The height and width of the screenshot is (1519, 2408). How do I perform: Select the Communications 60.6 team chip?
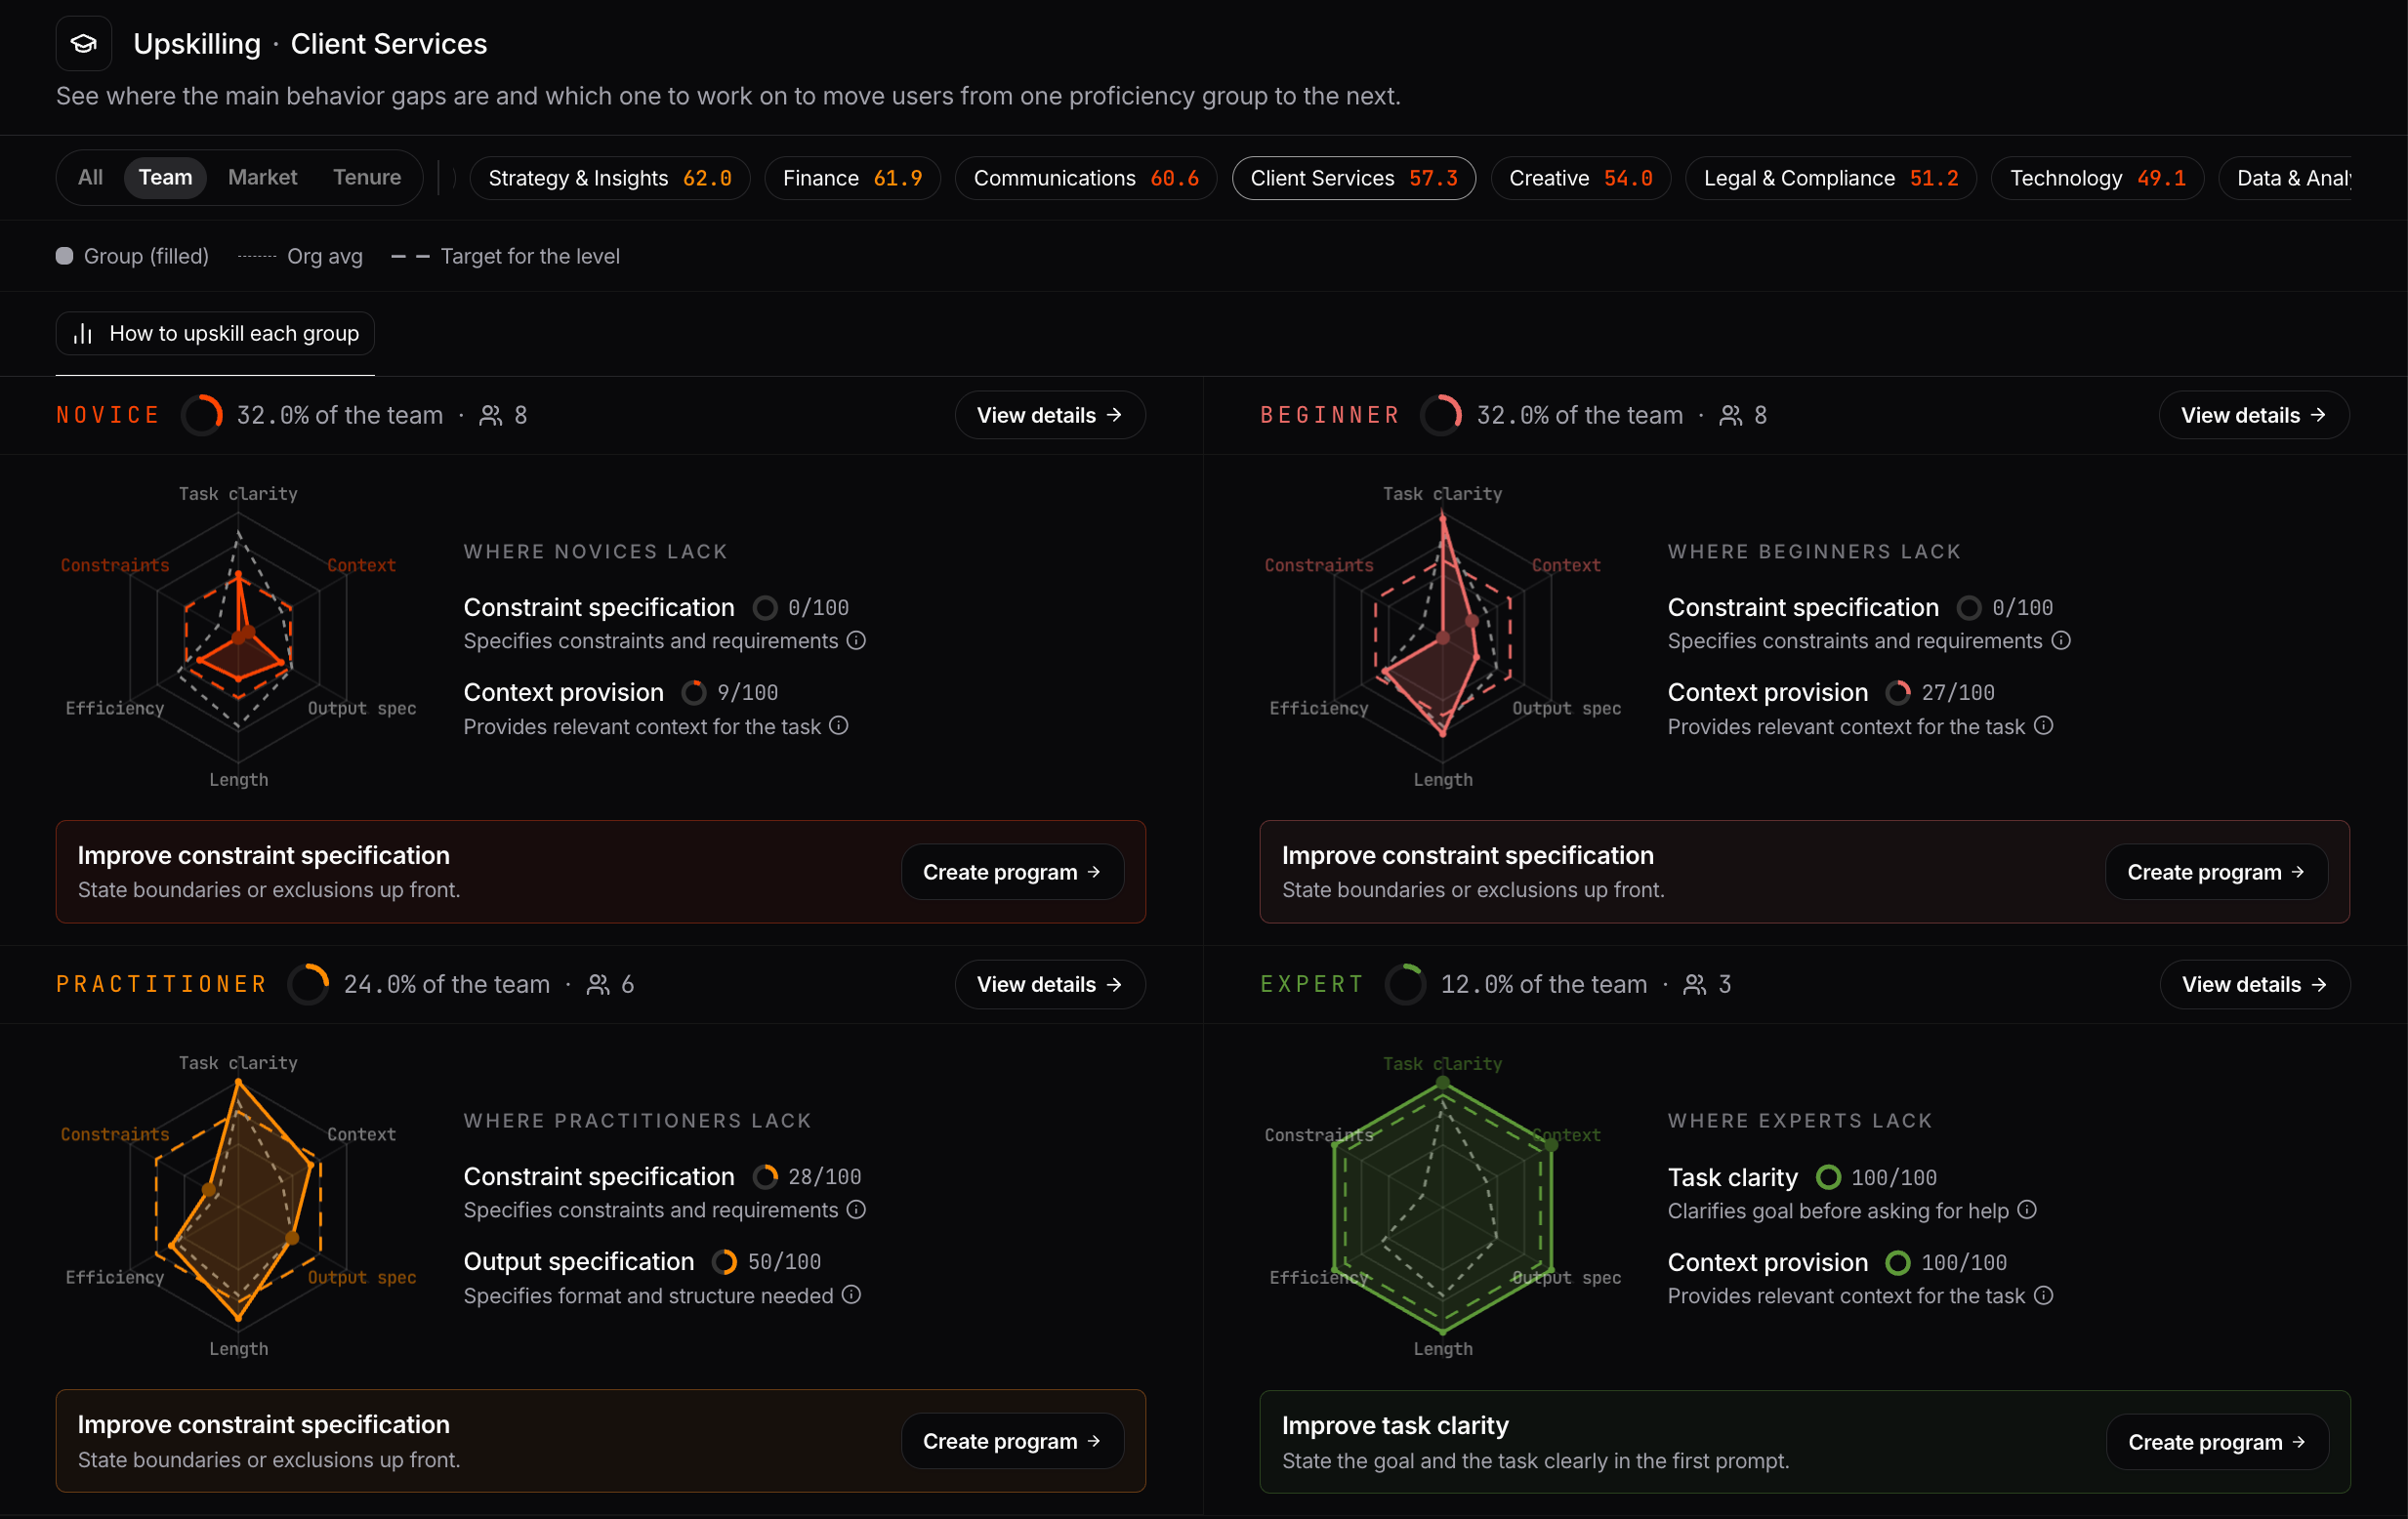tap(1086, 178)
